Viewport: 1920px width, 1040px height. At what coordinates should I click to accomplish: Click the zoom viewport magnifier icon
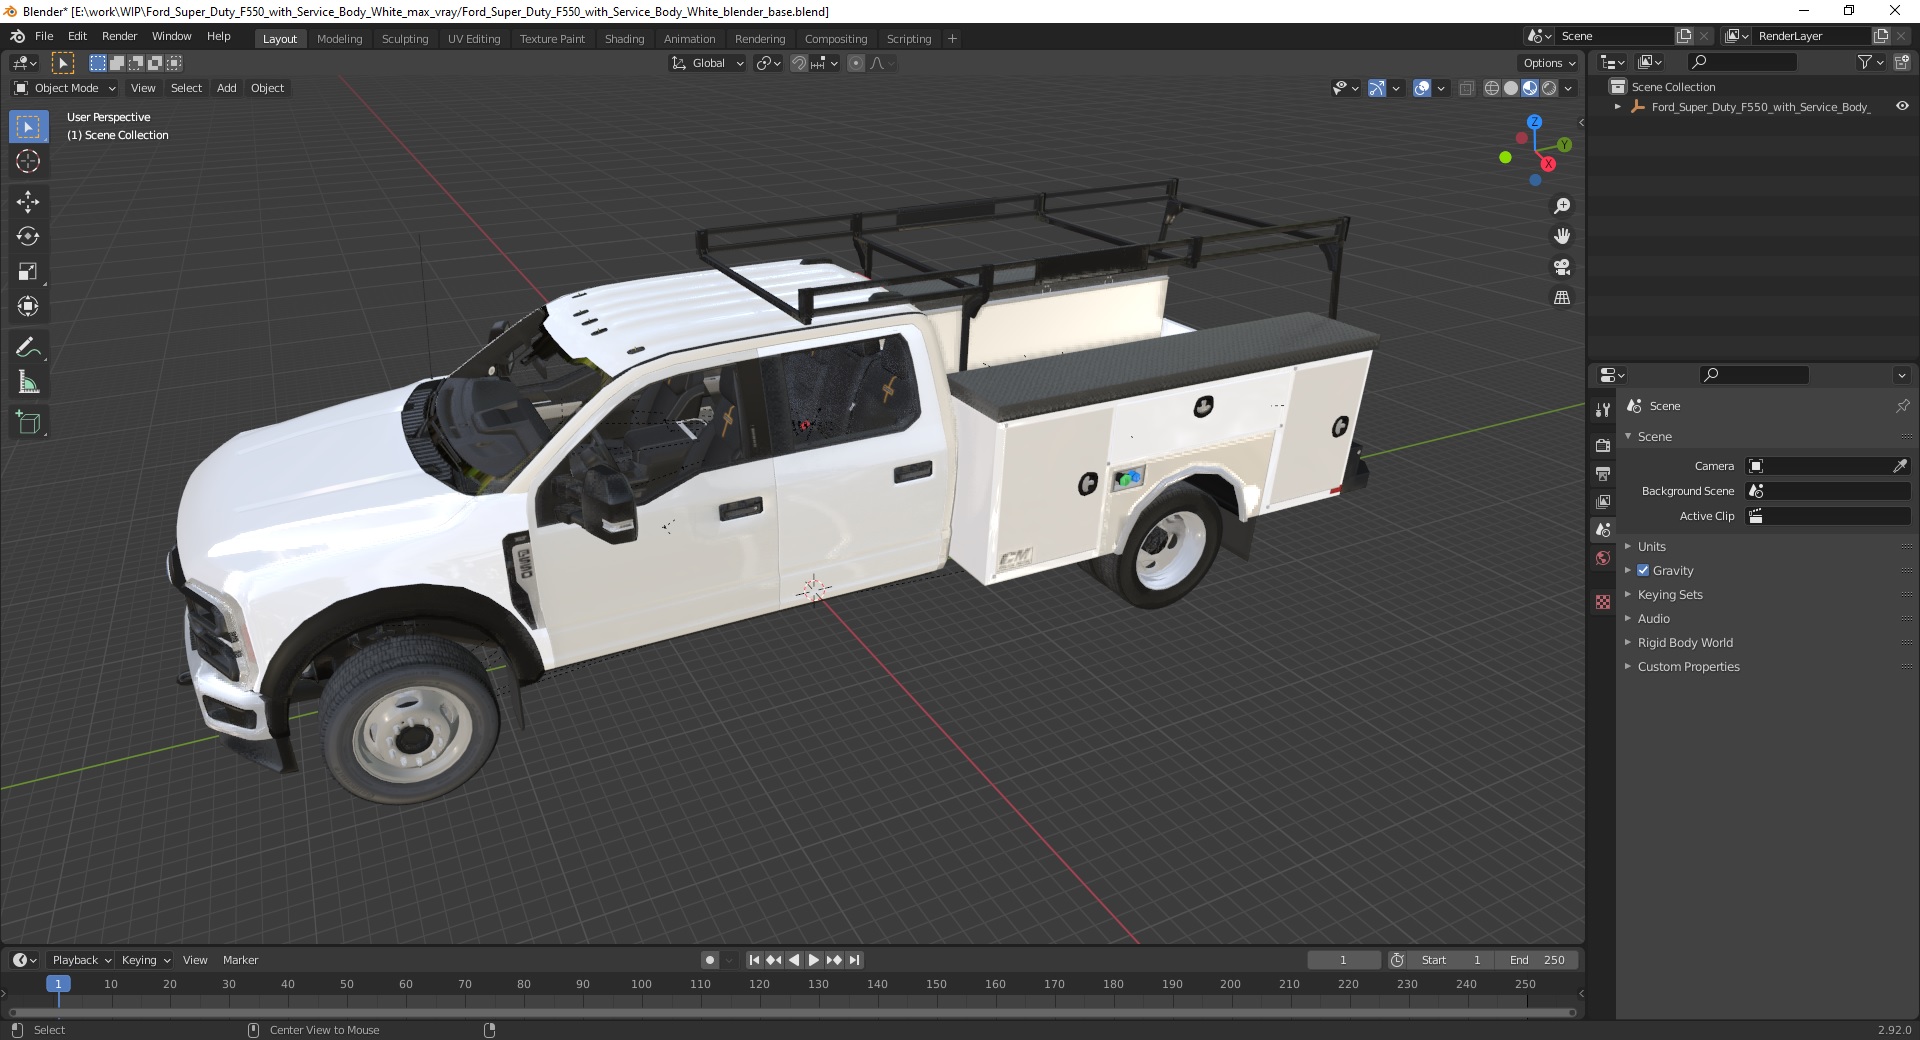point(1562,206)
